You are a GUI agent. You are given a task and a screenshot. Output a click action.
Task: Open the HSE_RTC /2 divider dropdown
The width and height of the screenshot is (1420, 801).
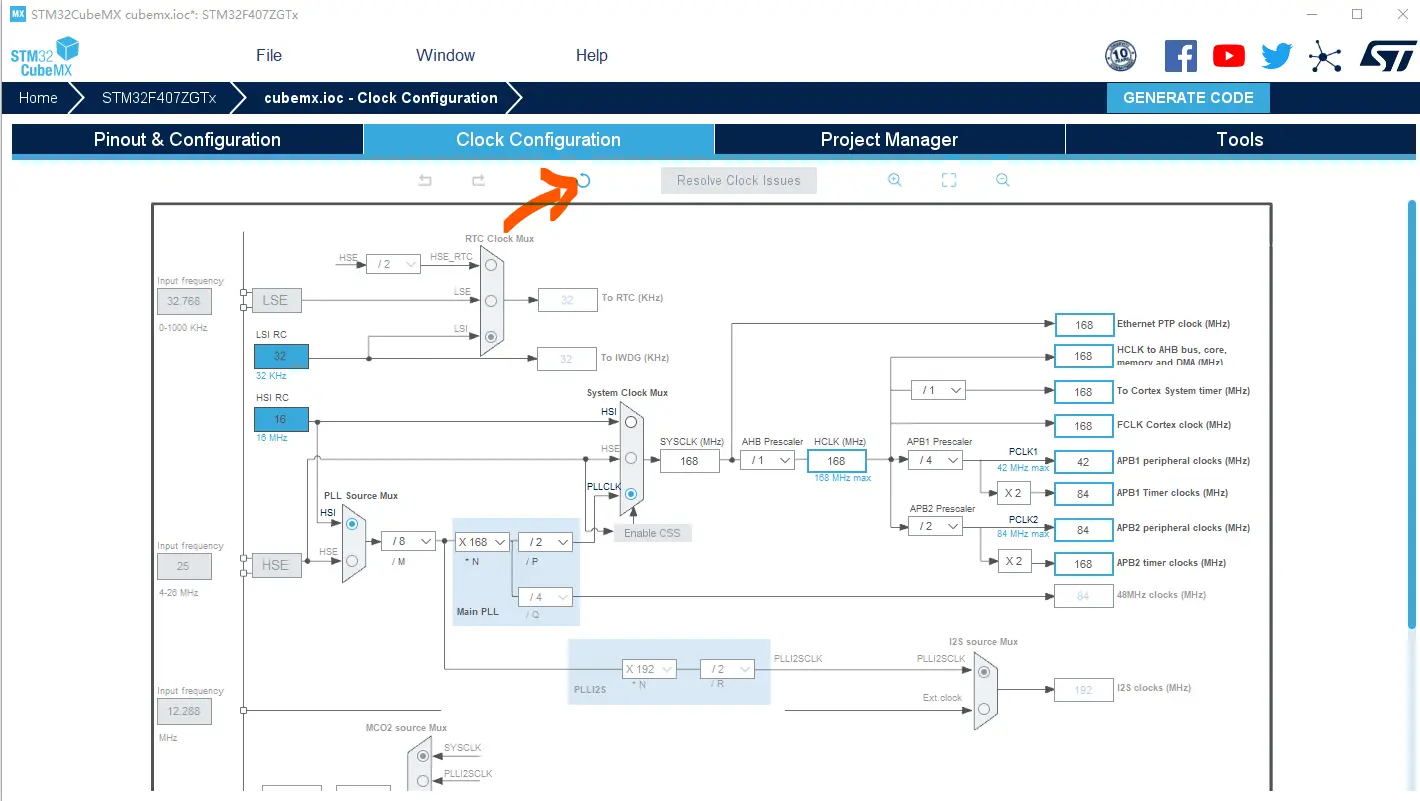pyautogui.click(x=394, y=264)
